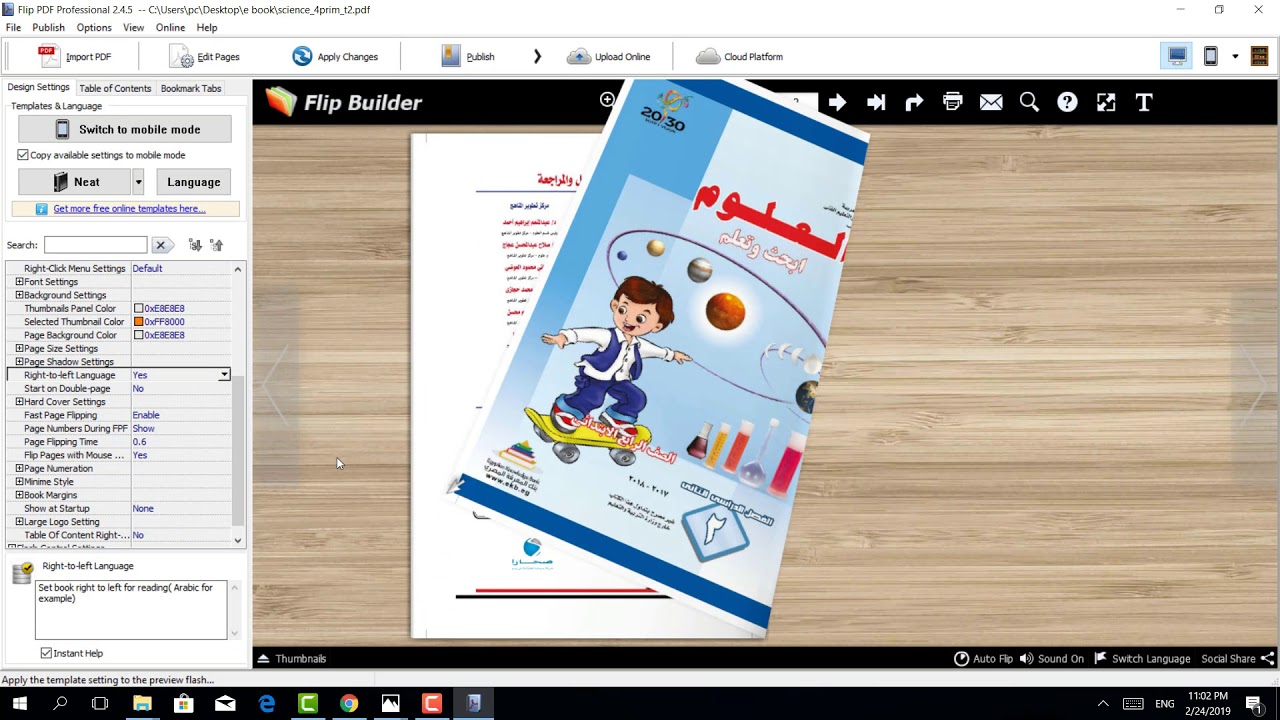This screenshot has width=1280, height=720.
Task: Open the Right-to-left Language value dropdown
Action: coord(224,375)
